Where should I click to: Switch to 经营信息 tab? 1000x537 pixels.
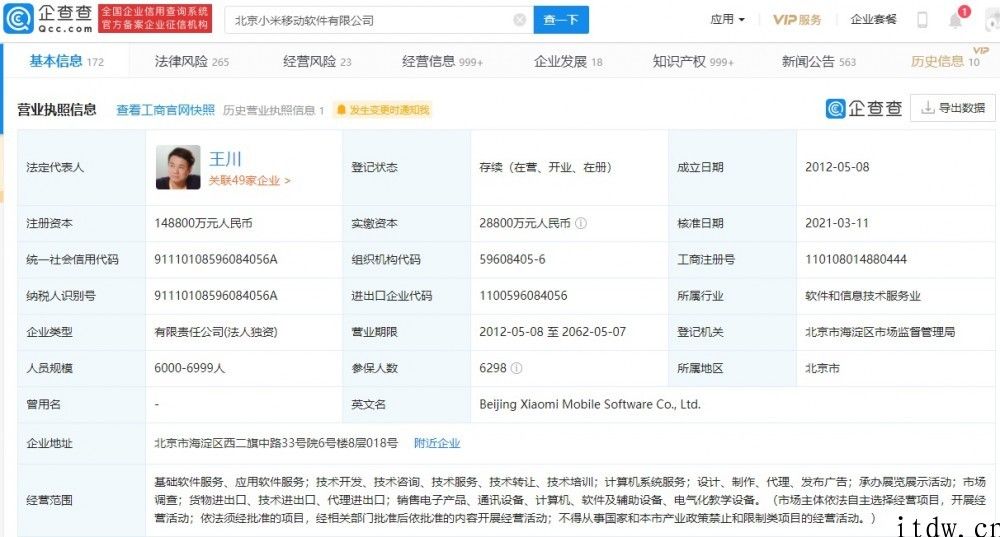(442, 61)
